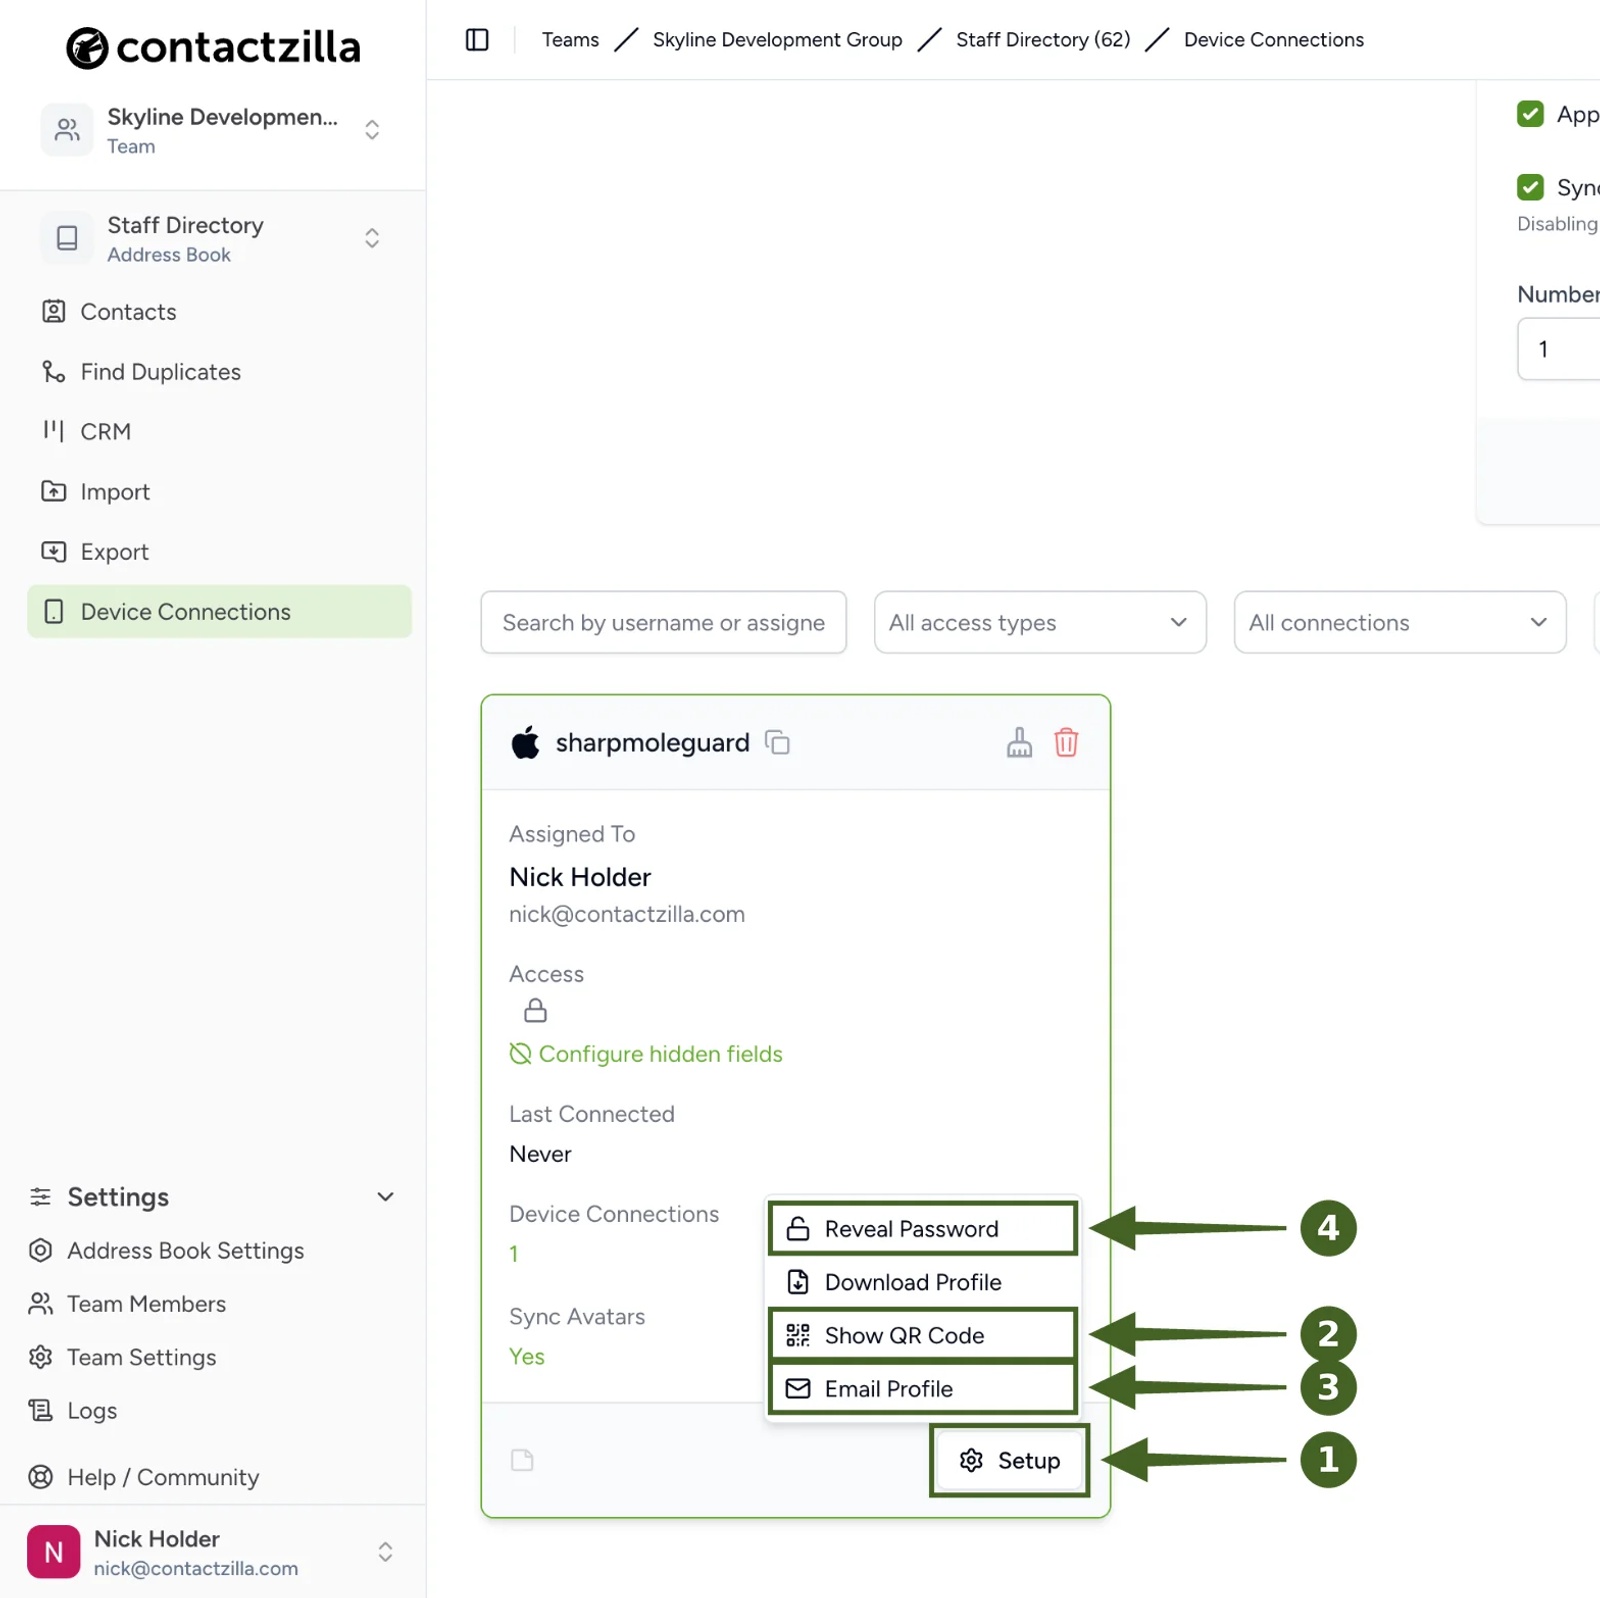Viewport: 1600px width, 1598px height.
Task: Click Teams breadcrumb
Action: tap(570, 40)
